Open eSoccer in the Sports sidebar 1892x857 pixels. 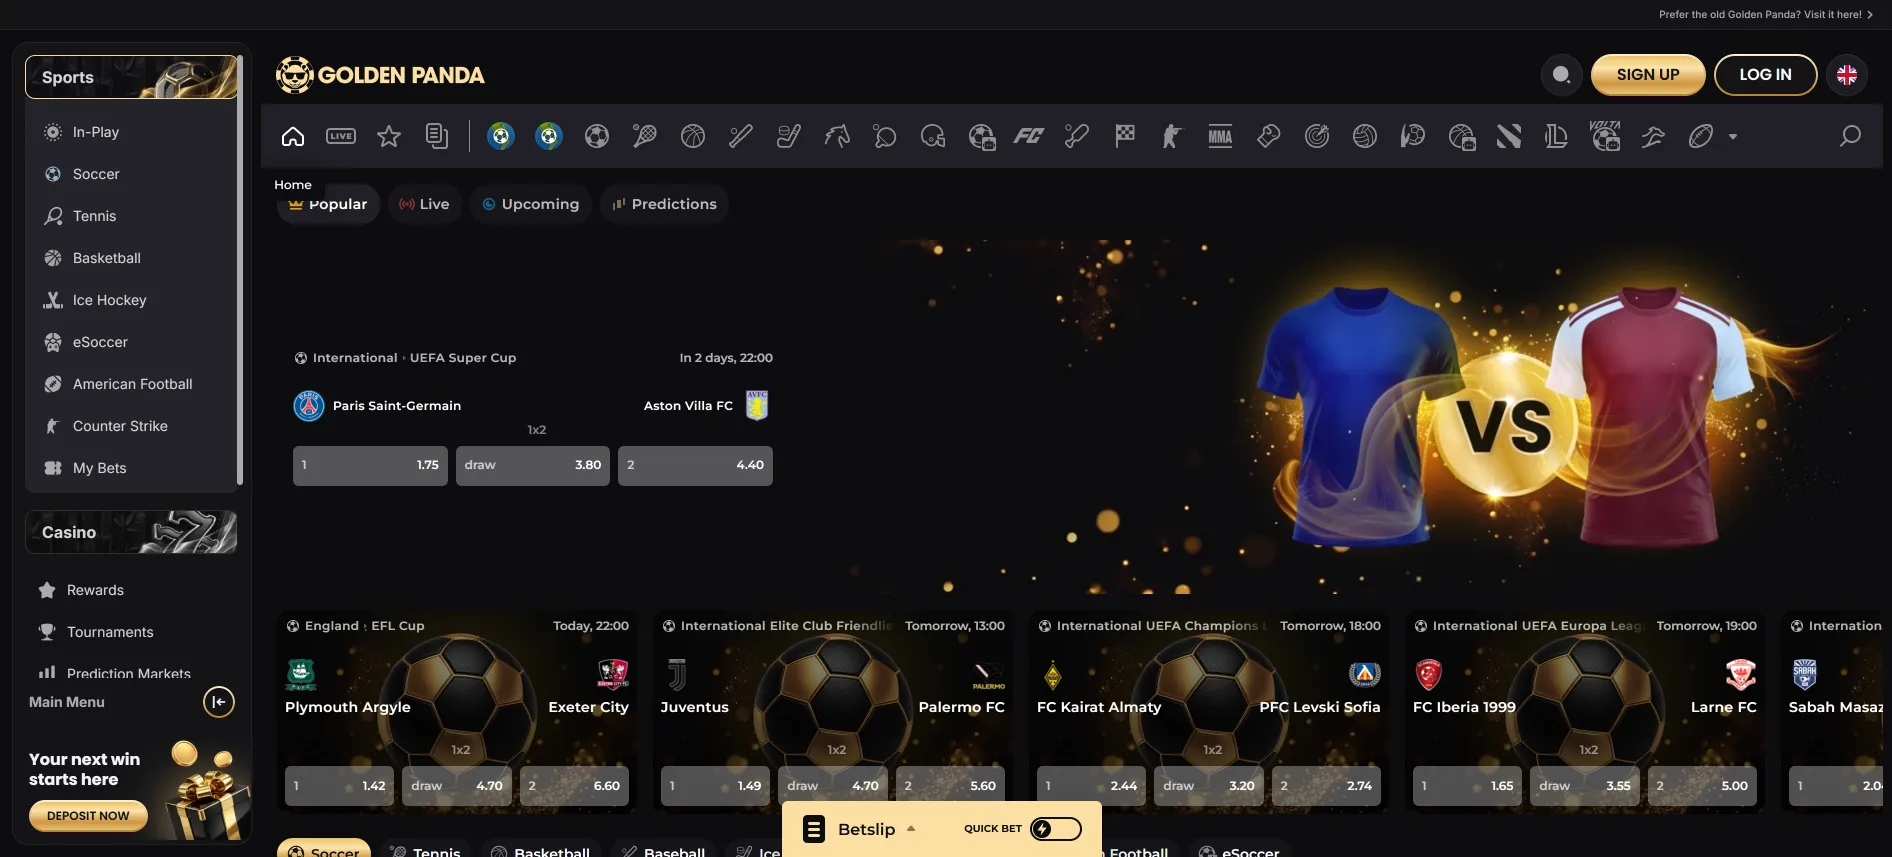coord(130,342)
